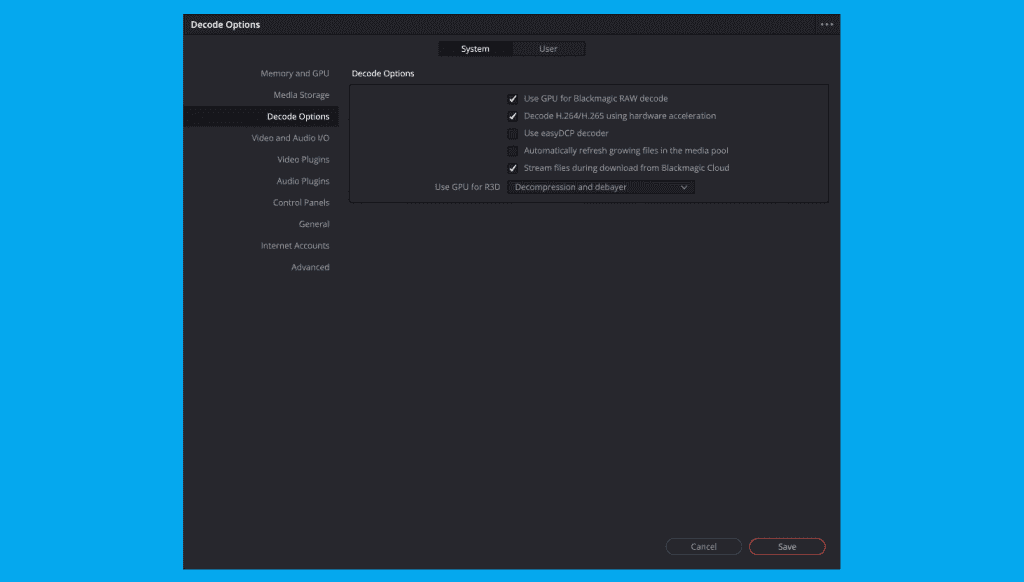The width and height of the screenshot is (1024, 582).
Task: Click the Save button
Action: pyautogui.click(x=787, y=547)
